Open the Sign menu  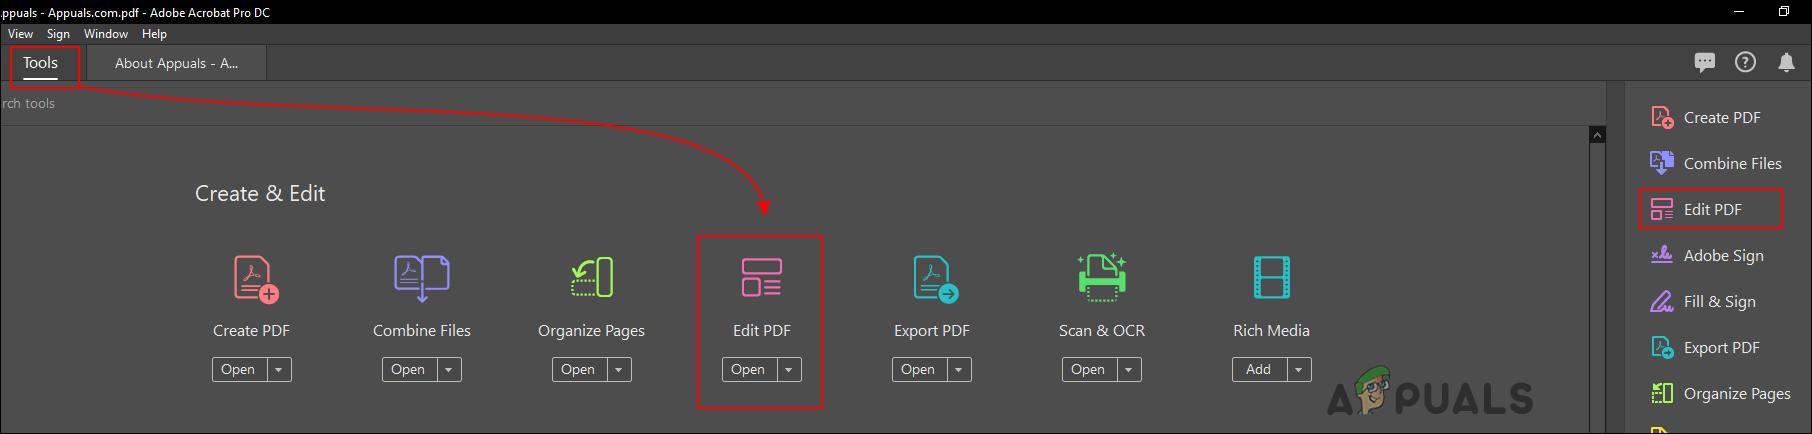coord(58,34)
